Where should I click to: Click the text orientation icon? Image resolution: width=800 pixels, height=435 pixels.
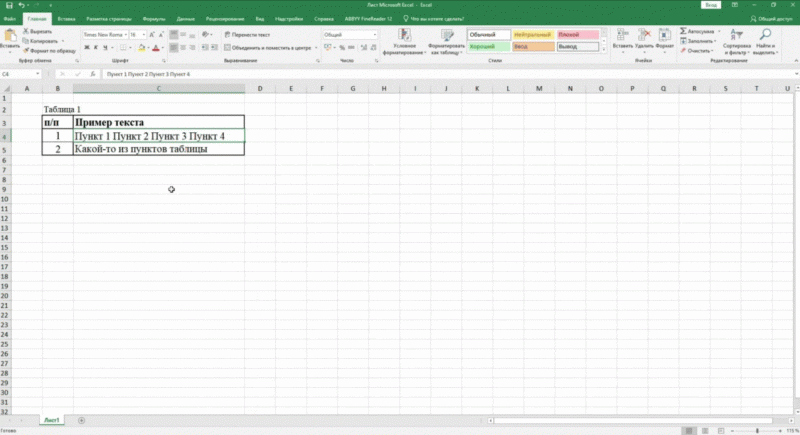(x=205, y=35)
